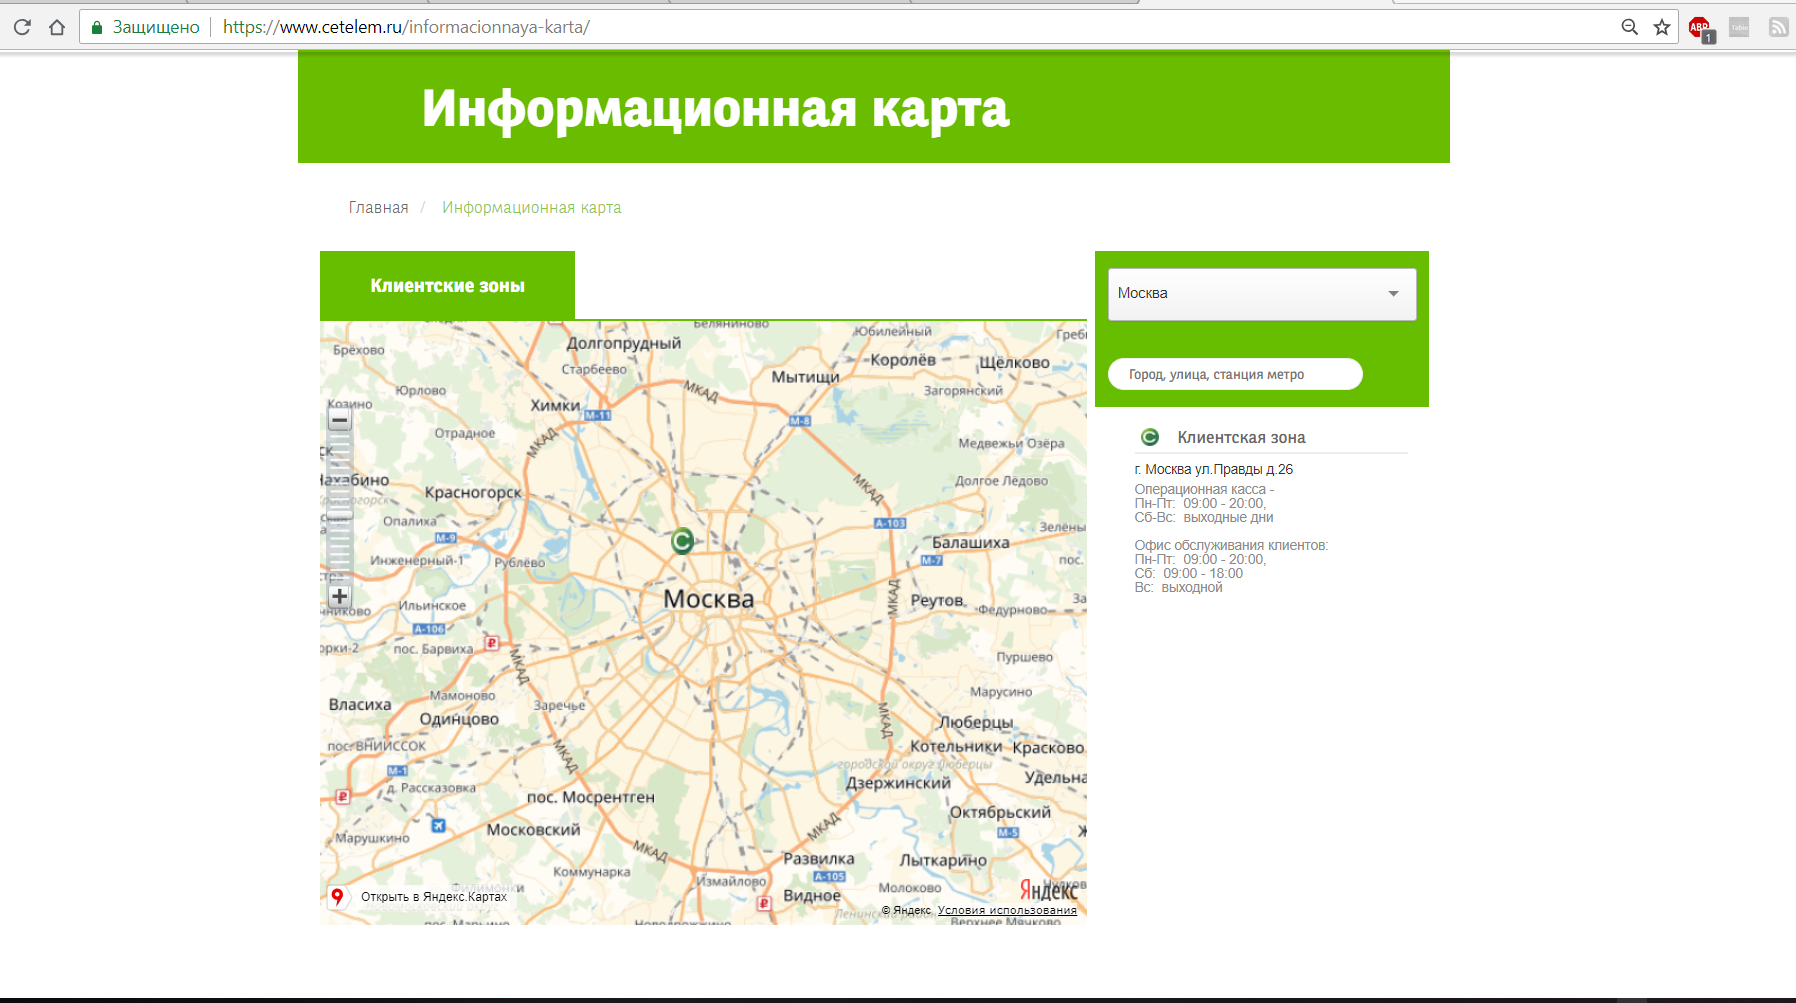Click the Мытищи label on the map
1796x1003 pixels.
[x=805, y=377]
